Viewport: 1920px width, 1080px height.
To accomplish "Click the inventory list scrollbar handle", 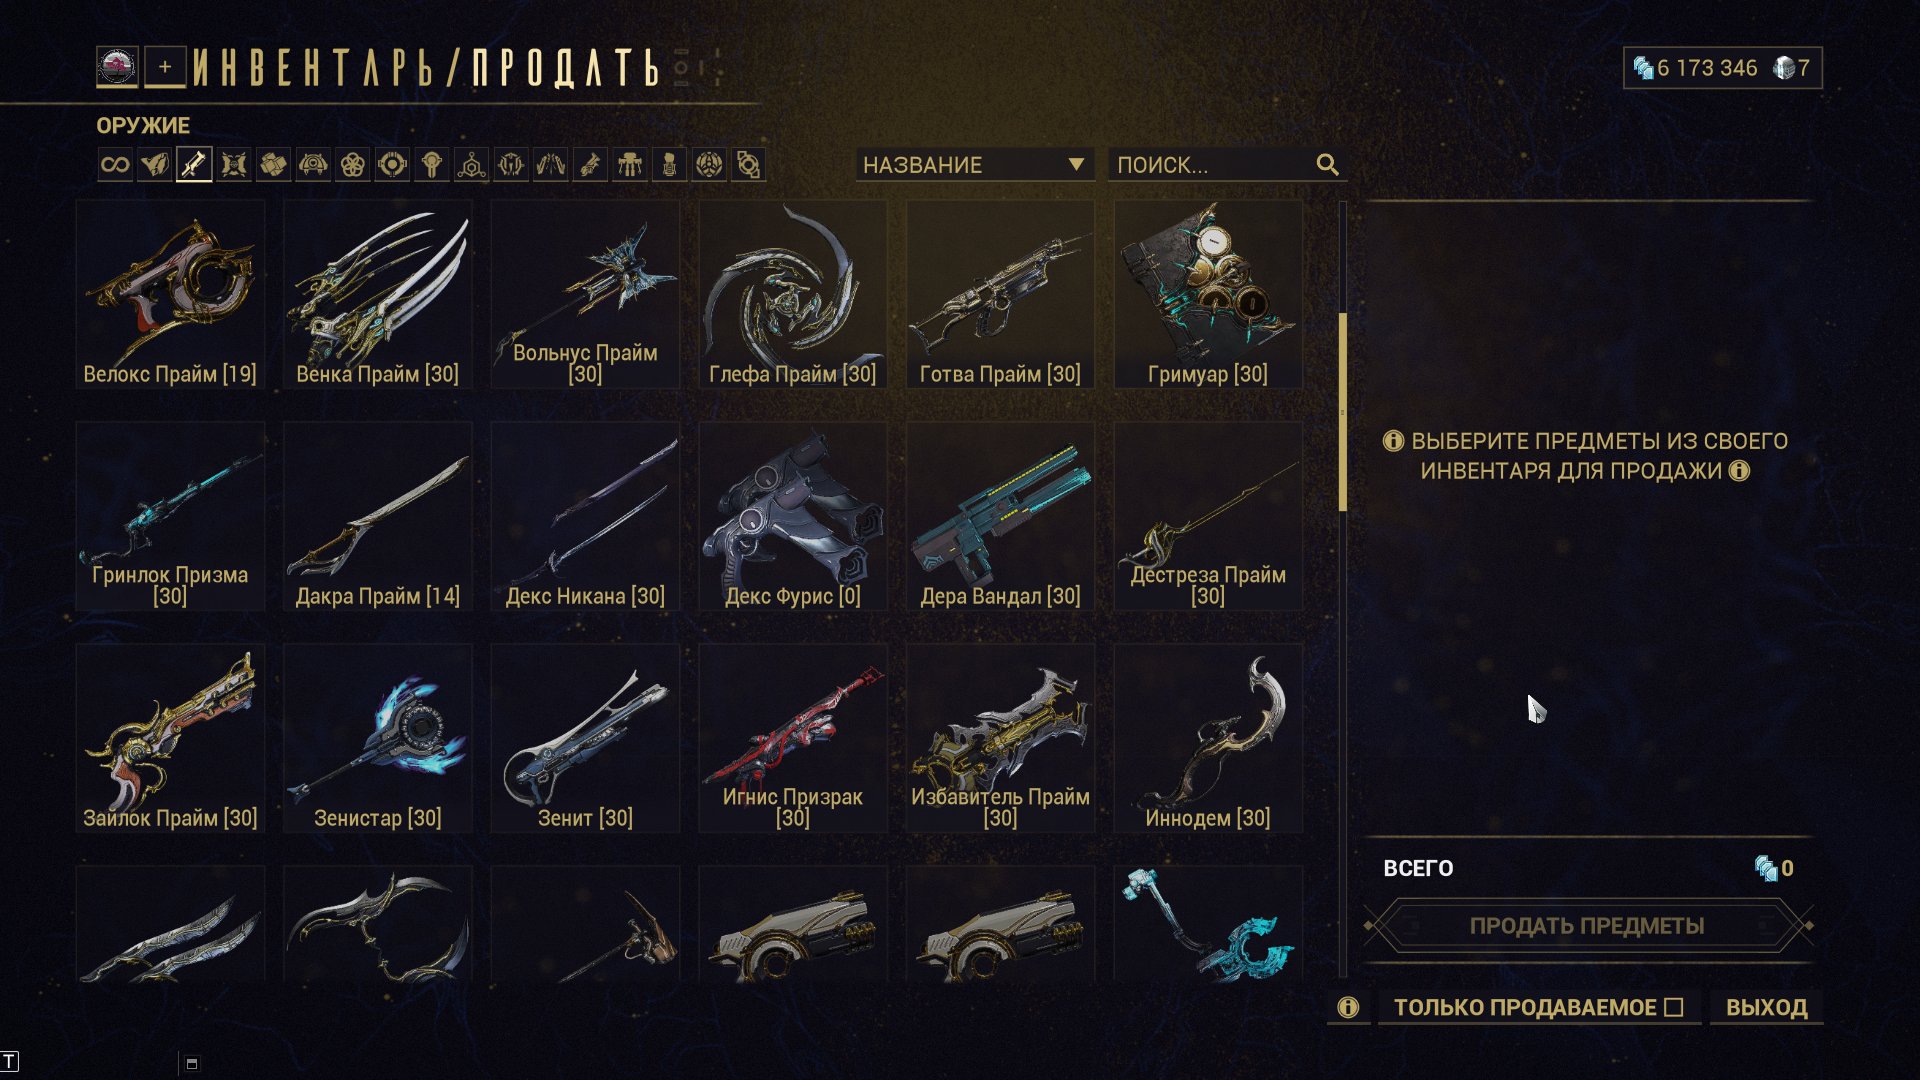I will (1343, 412).
